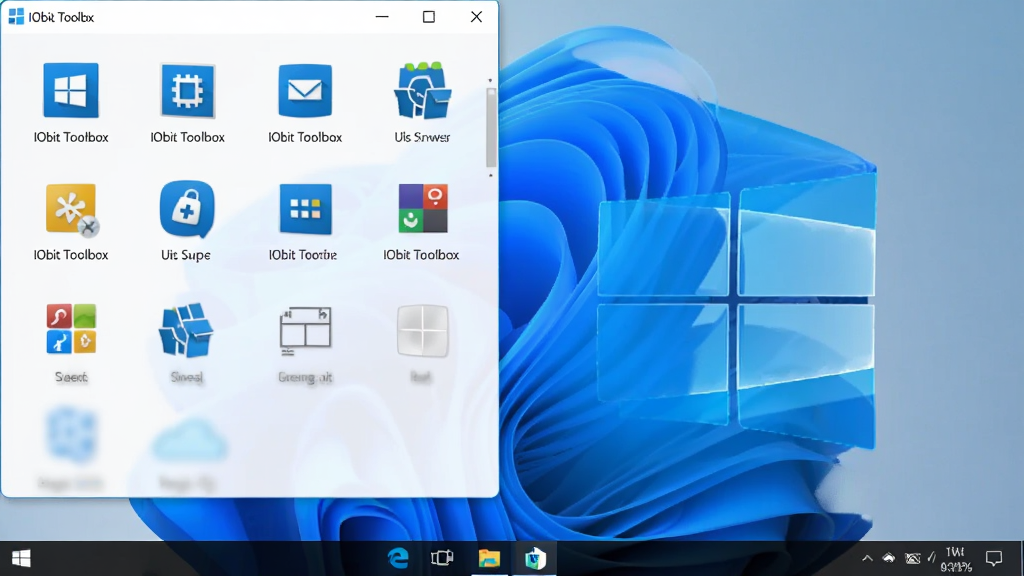Open the faded gear icon in bottom row
The width and height of the screenshot is (1024, 576).
71,434
